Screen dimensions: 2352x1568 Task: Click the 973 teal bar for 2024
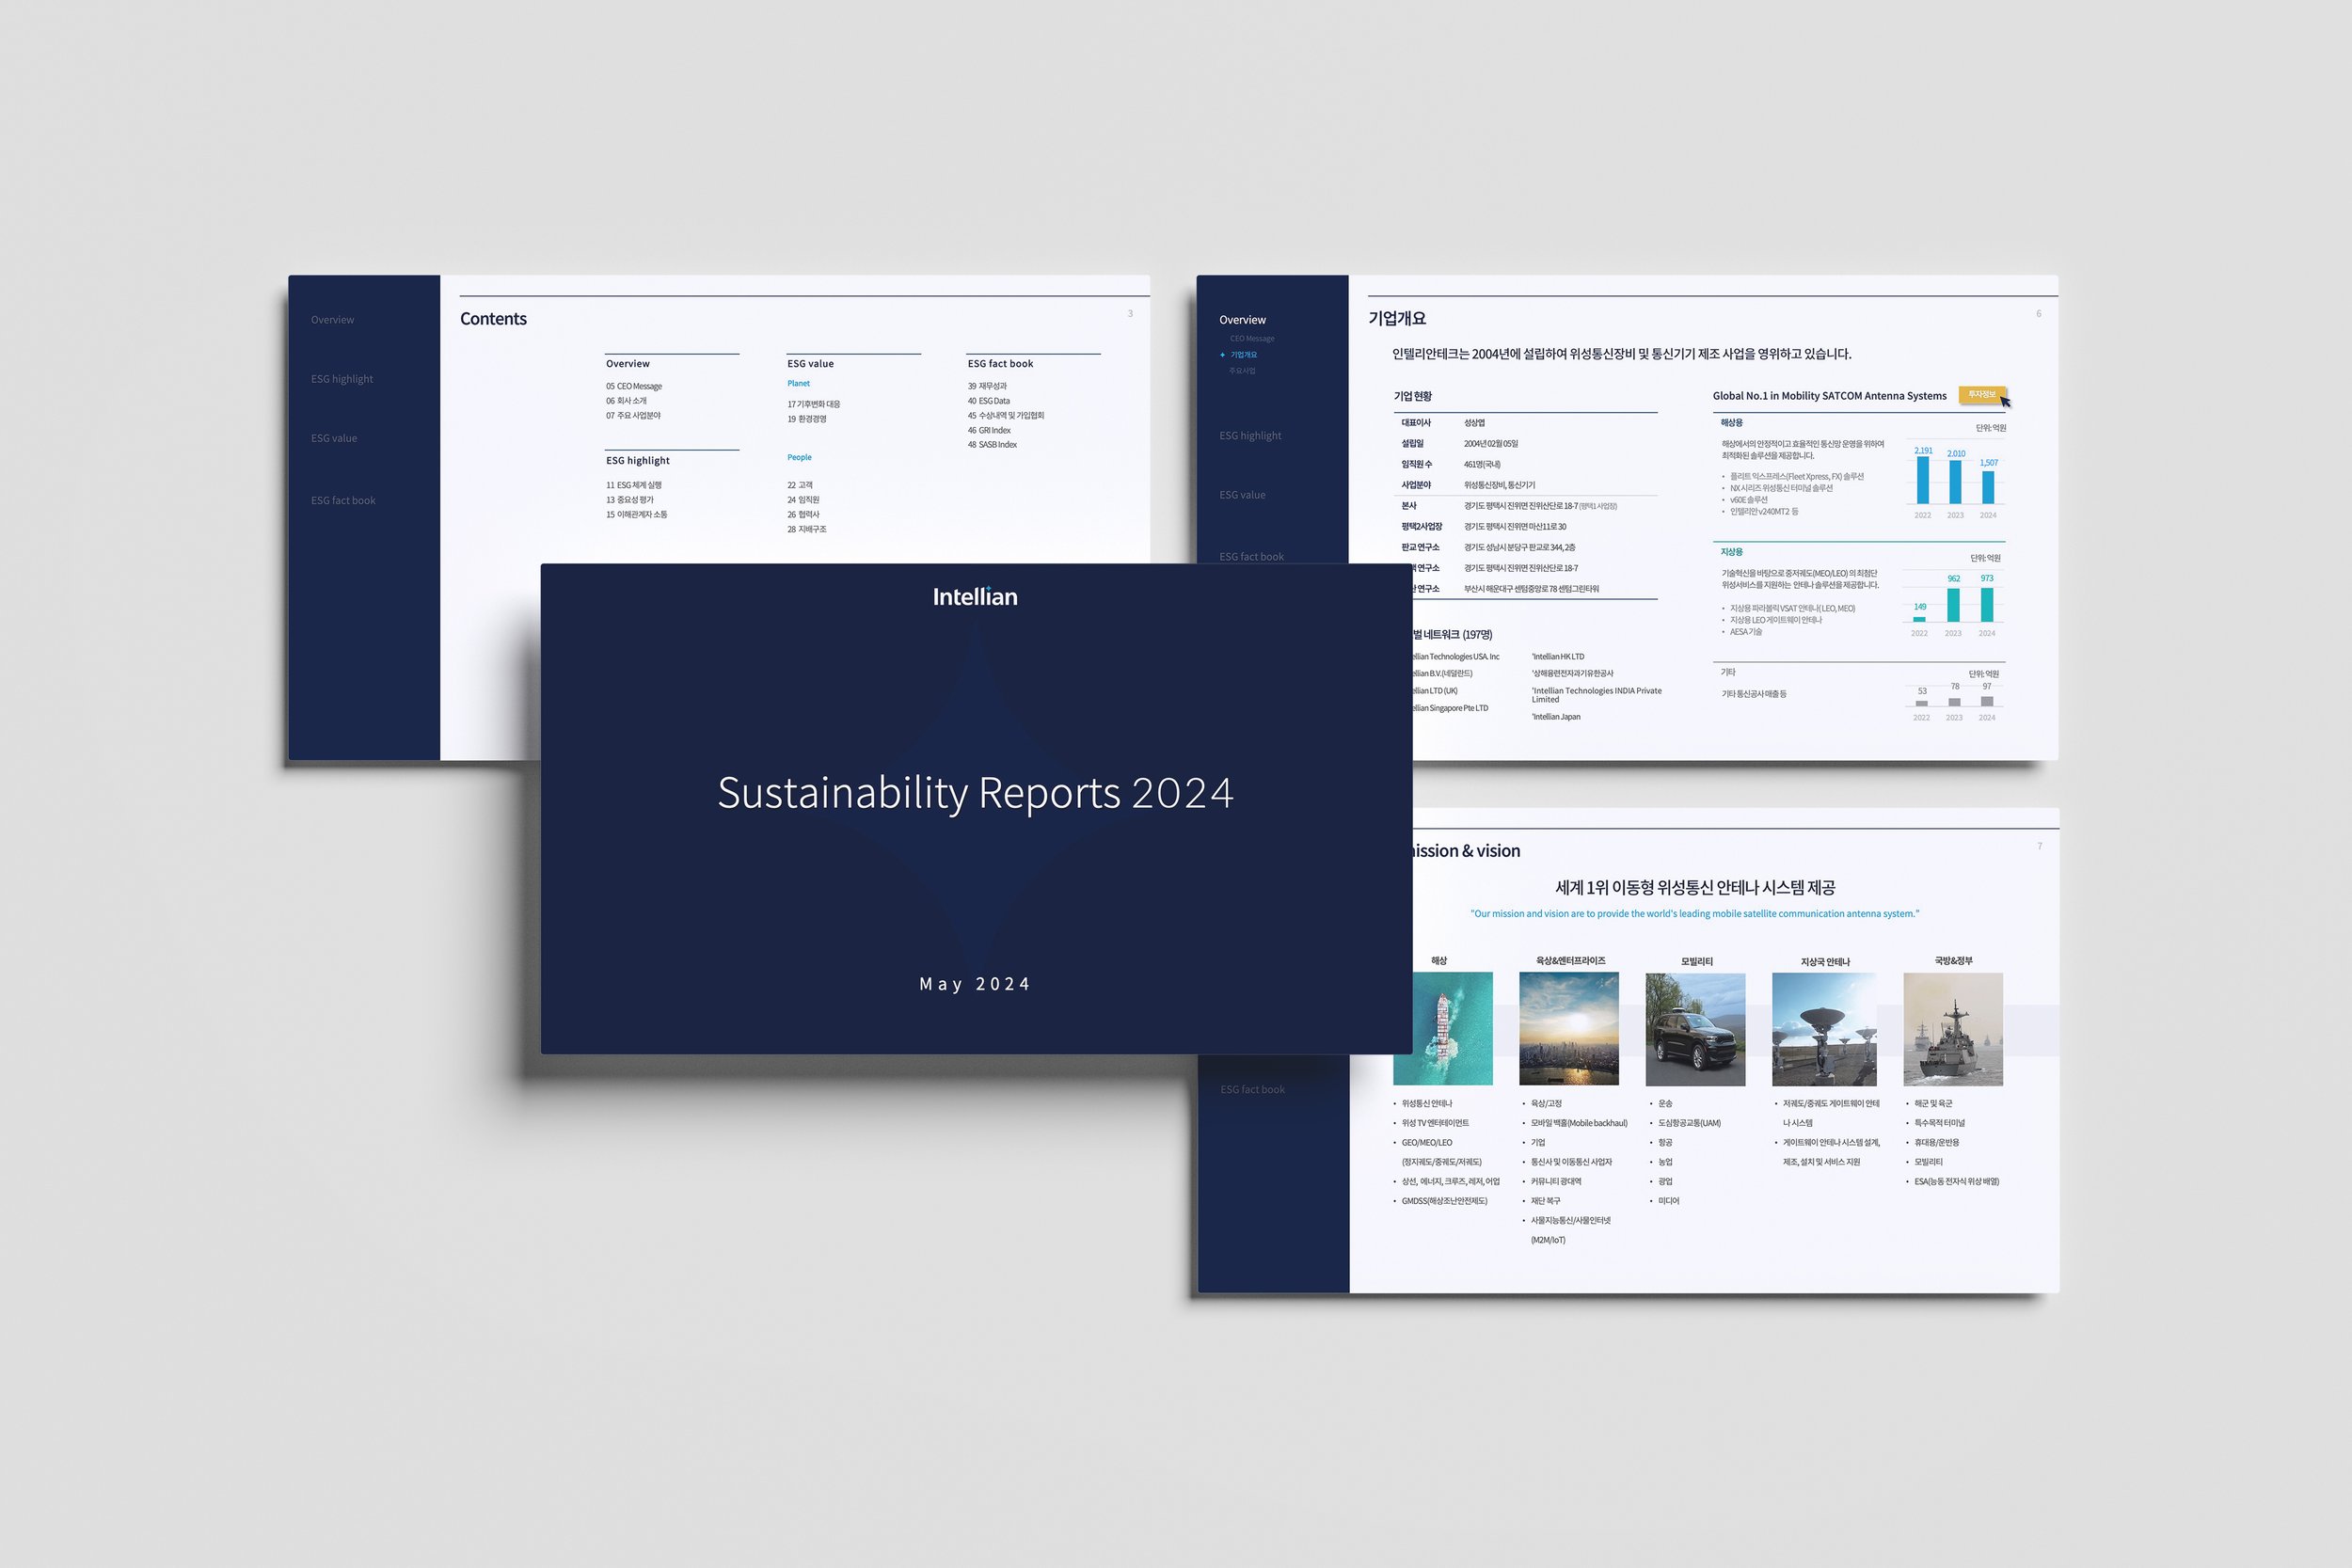[x=1987, y=605]
